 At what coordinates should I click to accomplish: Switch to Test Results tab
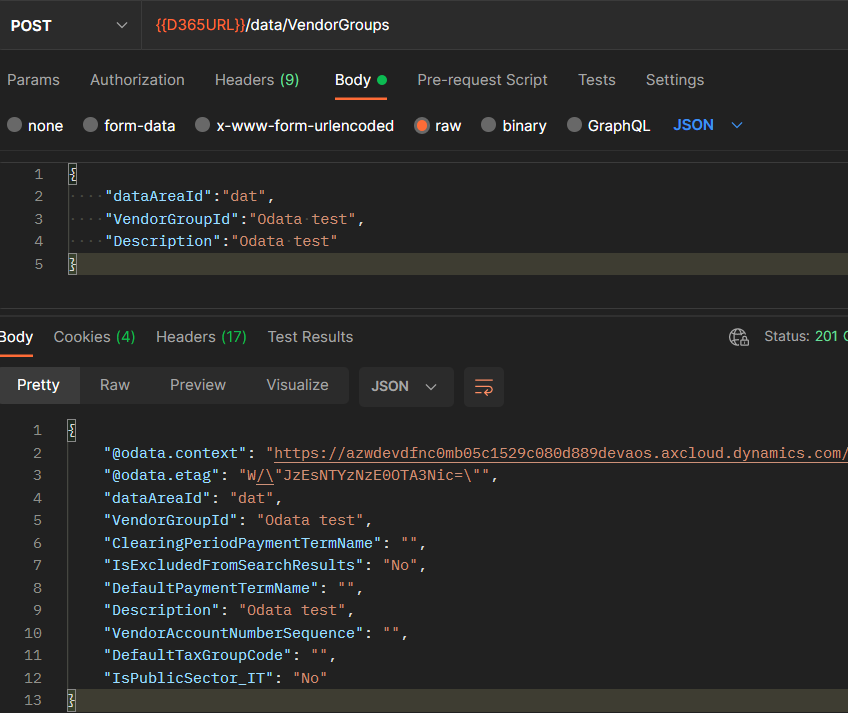point(310,337)
